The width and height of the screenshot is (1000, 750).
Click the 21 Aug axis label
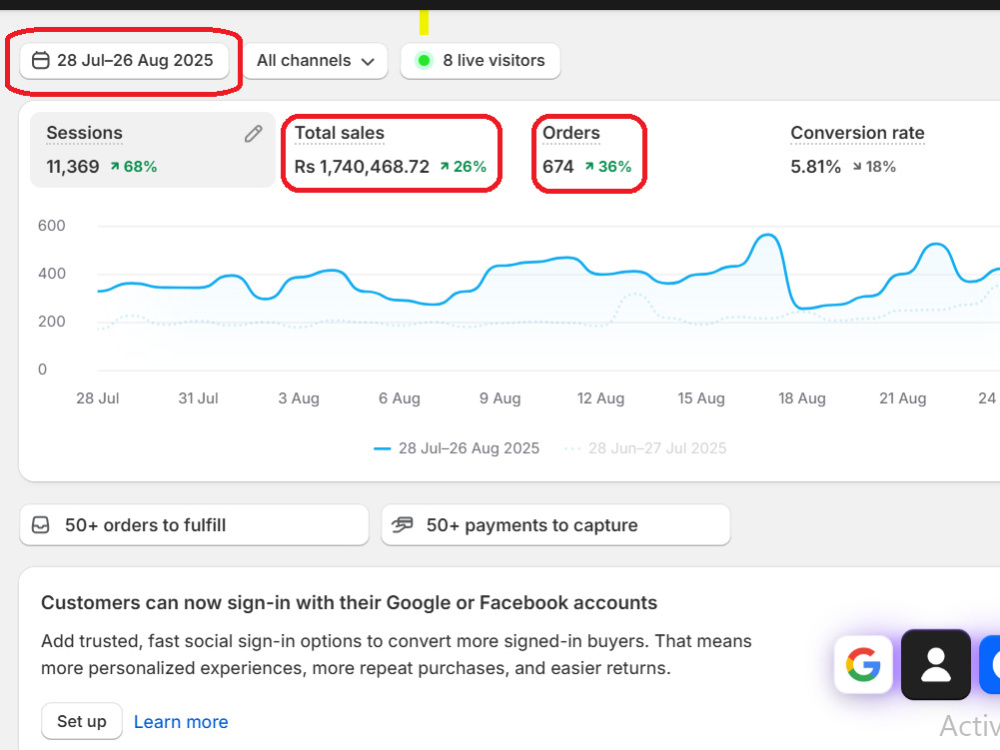(902, 399)
